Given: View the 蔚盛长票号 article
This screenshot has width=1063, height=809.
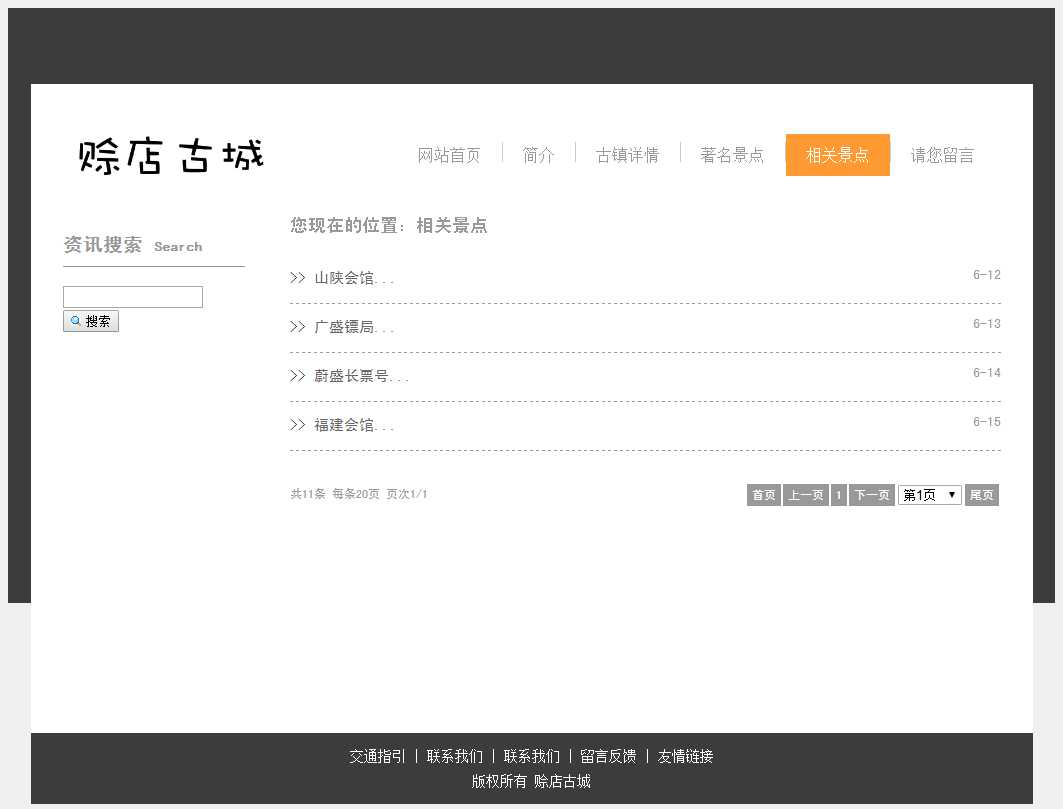Looking at the screenshot, I should [360, 376].
